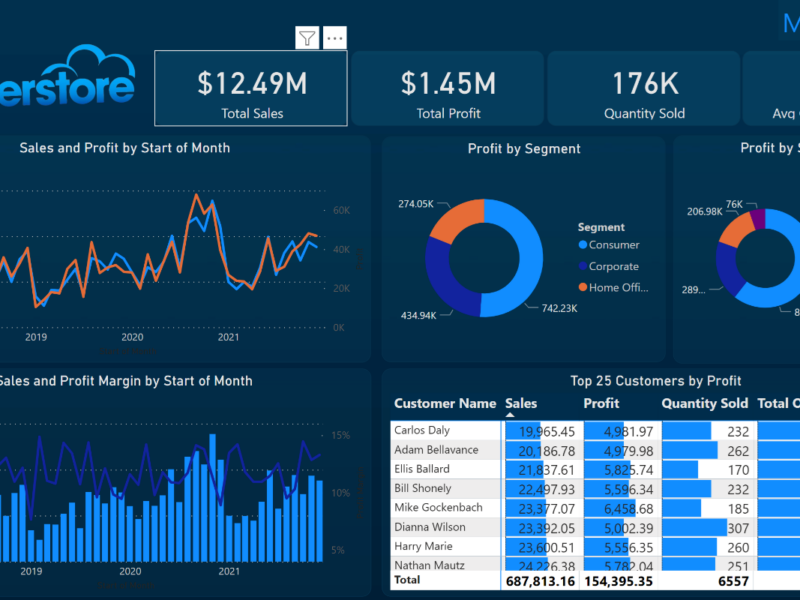
Task: Click the purple 76K donut slice
Action: click(x=758, y=218)
